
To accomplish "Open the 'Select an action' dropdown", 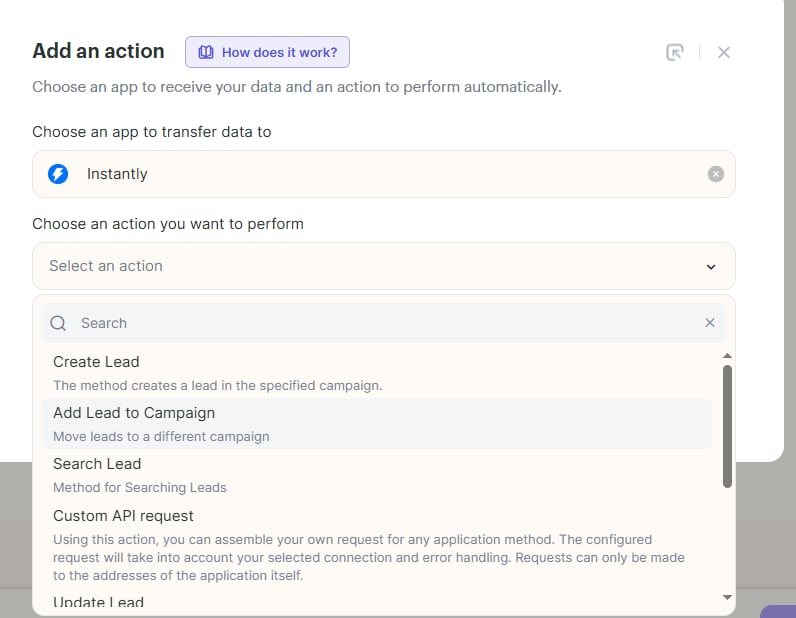I will [383, 266].
